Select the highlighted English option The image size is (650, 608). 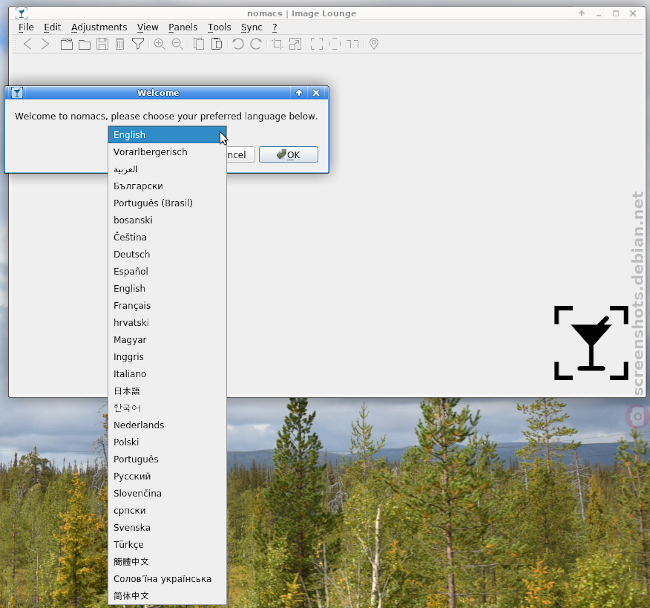pyautogui.click(x=167, y=135)
